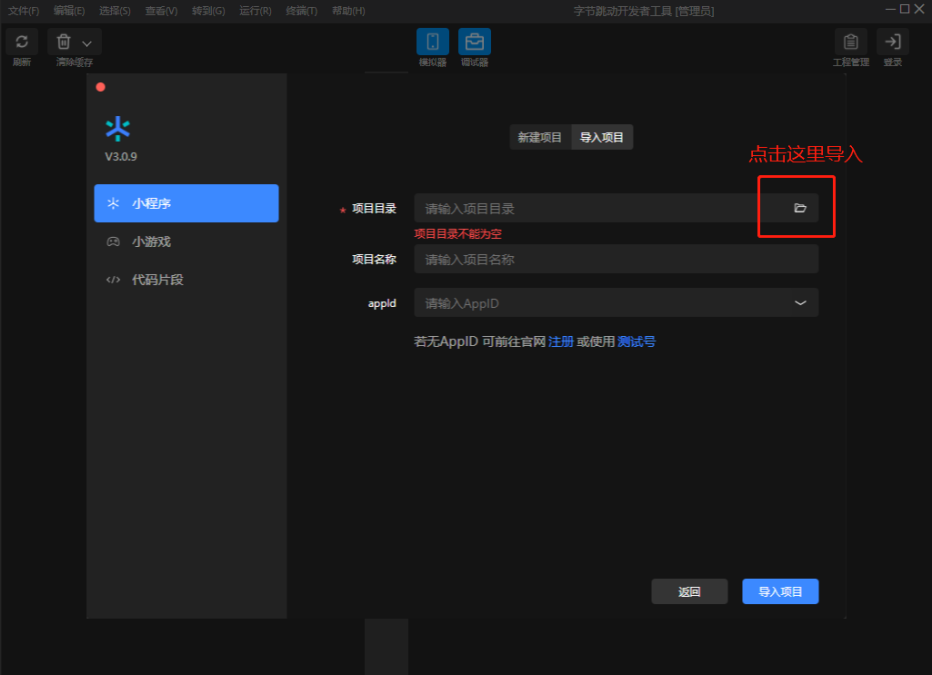Open the 运行(R) menu

pos(255,11)
